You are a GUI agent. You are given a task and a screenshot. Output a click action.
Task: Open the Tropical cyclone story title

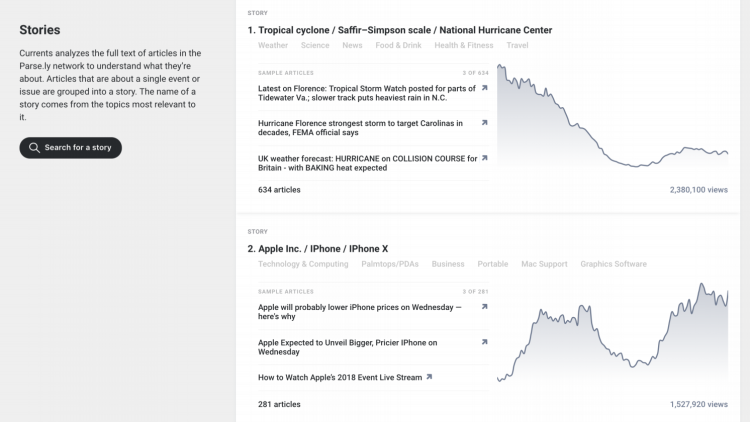400,30
